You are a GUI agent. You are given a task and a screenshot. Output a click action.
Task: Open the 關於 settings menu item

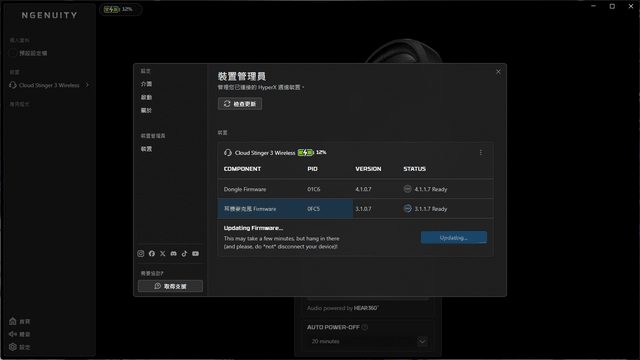pos(147,110)
